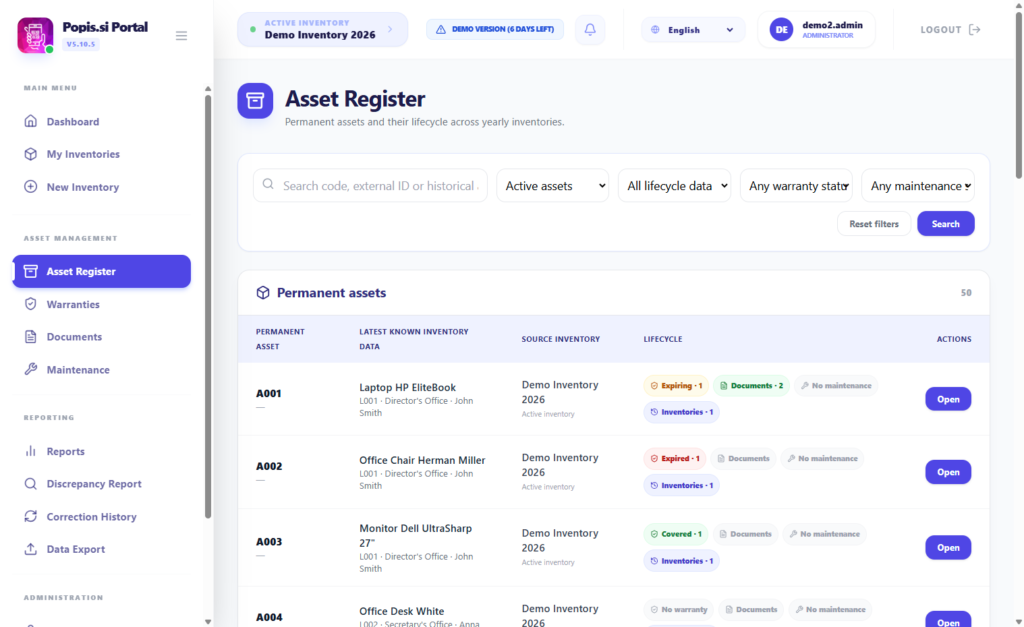1024x627 pixels.
Task: Click Demo Version 6 days left badge
Action: [495, 29]
